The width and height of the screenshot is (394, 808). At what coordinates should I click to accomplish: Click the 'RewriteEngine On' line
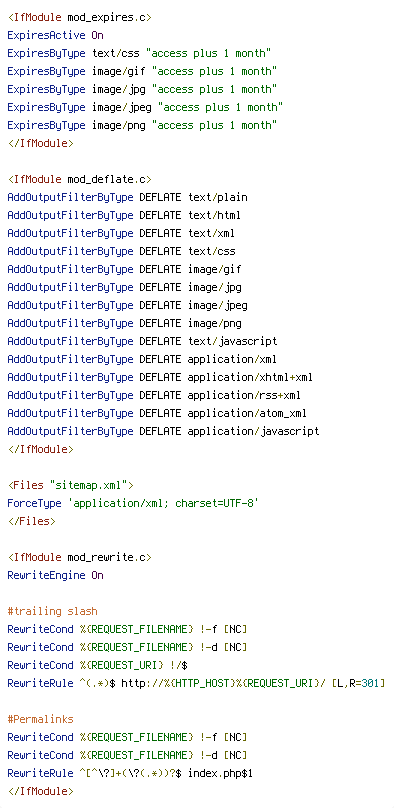tap(56, 576)
